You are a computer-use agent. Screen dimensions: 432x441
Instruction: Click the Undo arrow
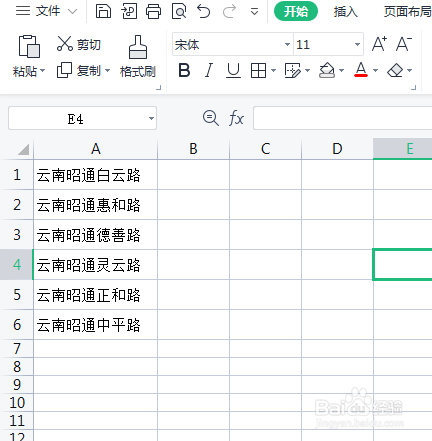(204, 11)
